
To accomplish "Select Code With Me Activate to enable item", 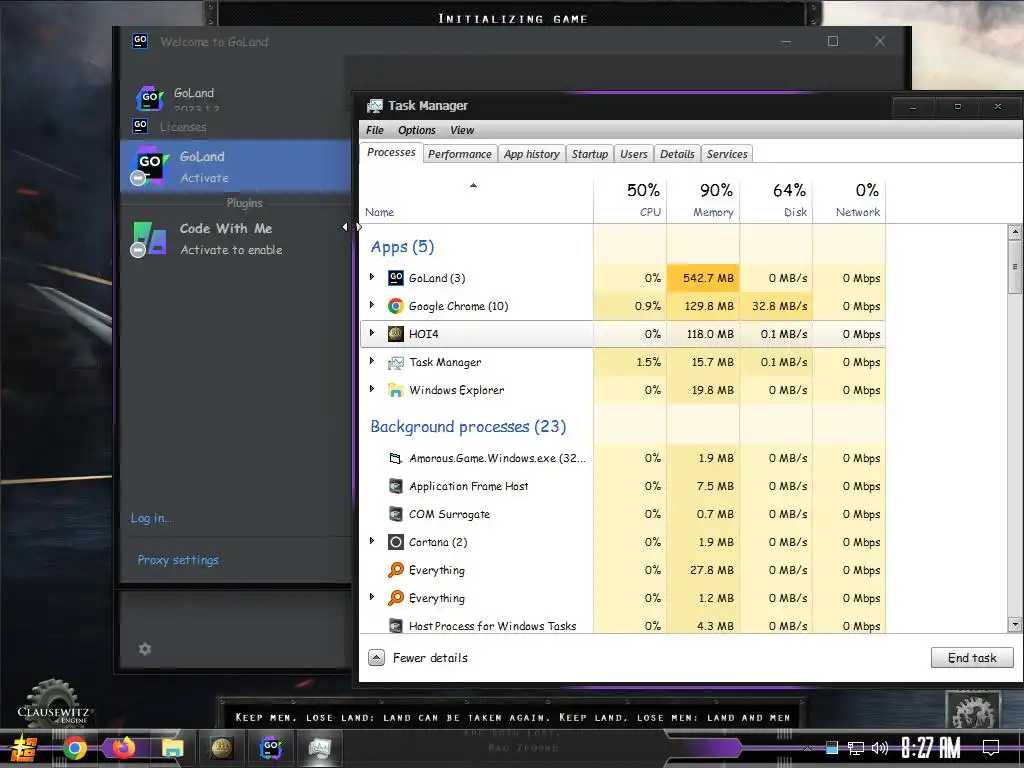I will pyautogui.click(x=236, y=238).
